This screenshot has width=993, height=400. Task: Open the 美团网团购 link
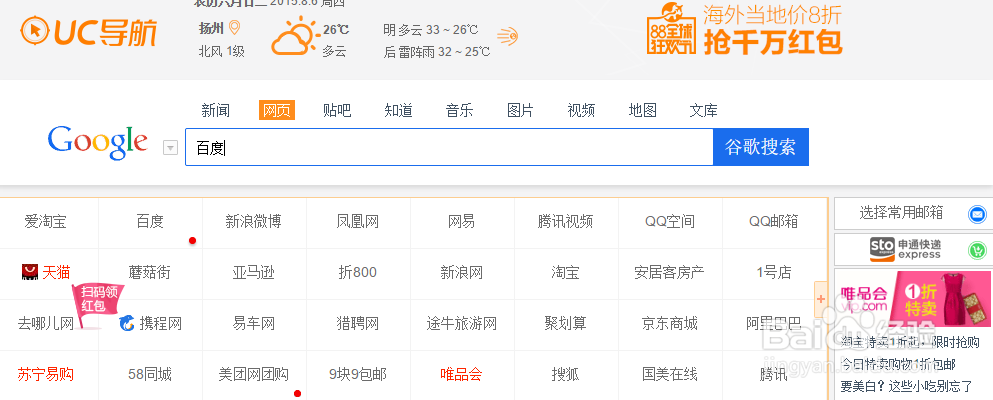point(254,375)
